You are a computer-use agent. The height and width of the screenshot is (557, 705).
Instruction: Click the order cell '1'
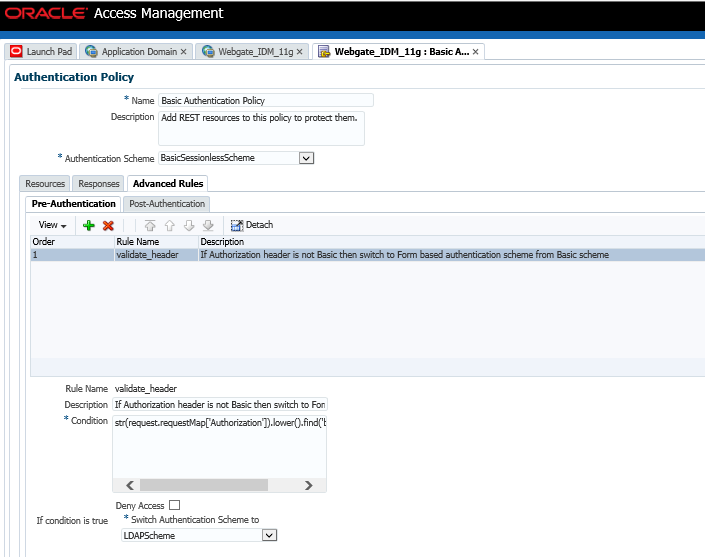[x=72, y=255]
